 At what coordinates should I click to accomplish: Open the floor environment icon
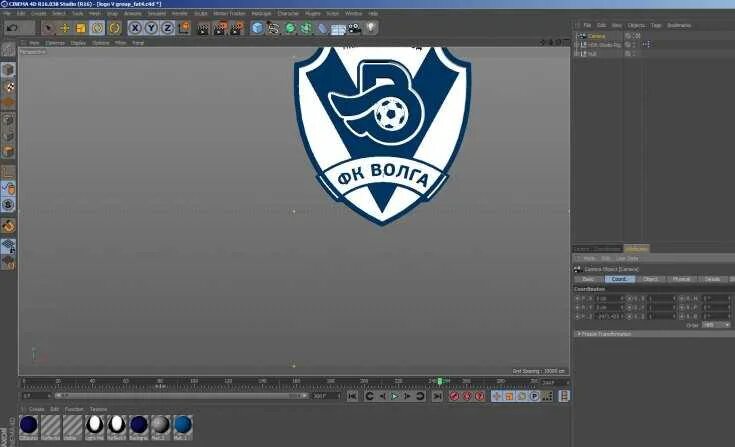(338, 29)
